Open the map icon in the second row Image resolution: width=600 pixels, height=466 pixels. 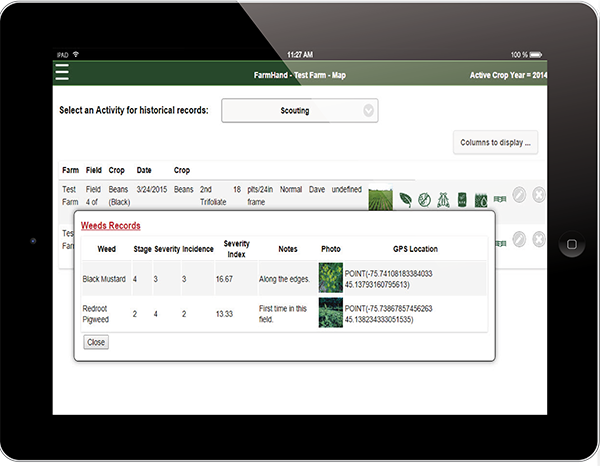(501, 243)
